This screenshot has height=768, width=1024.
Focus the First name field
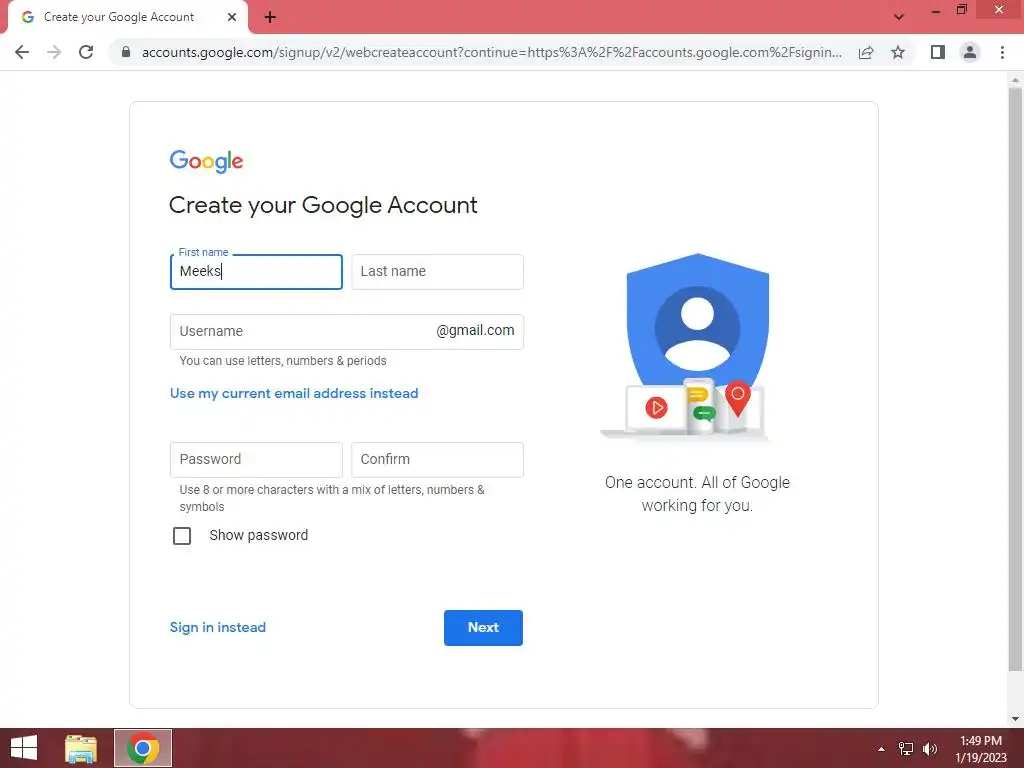point(256,272)
